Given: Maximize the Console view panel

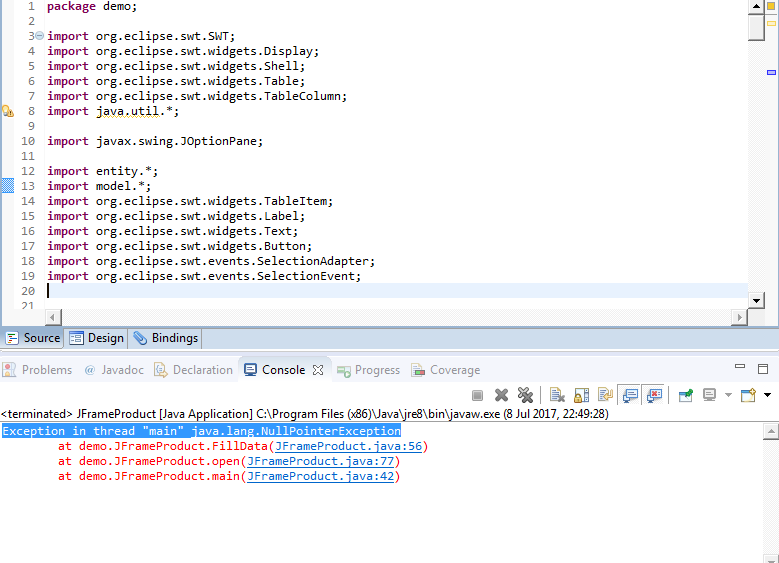Looking at the screenshot, I should click(763, 369).
